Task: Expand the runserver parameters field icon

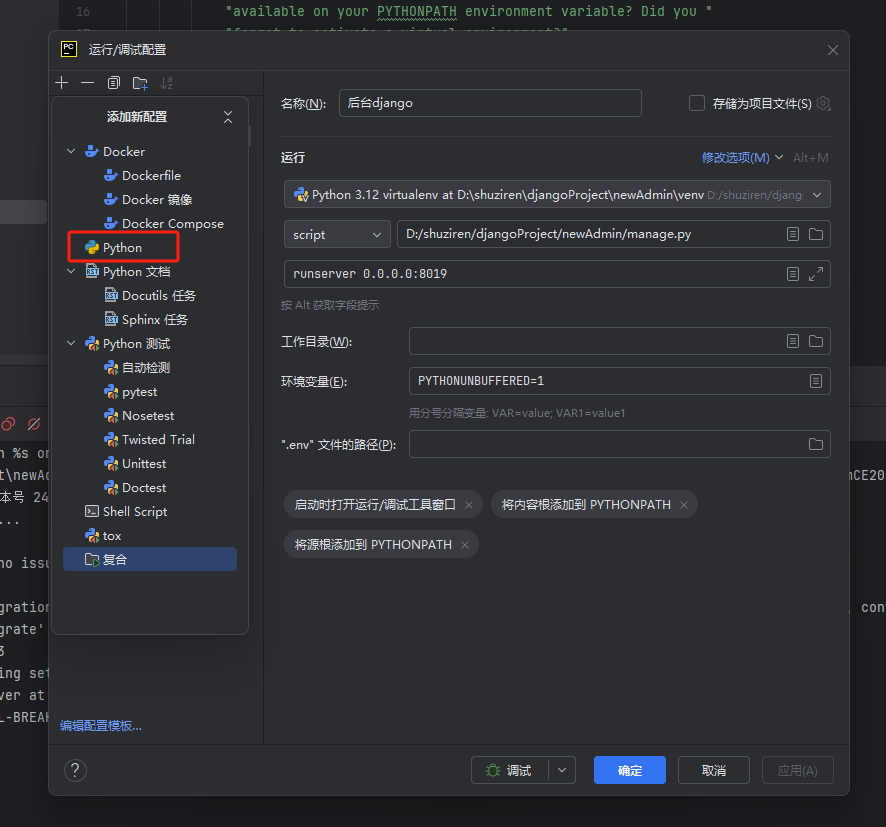Action: pyautogui.click(x=816, y=274)
